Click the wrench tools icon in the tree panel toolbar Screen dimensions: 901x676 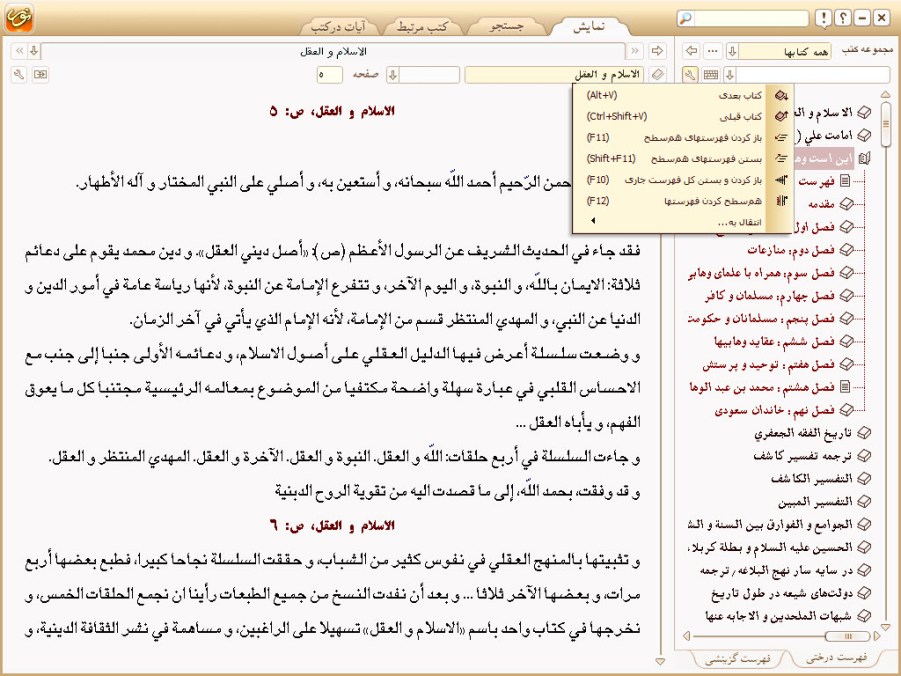(x=691, y=75)
